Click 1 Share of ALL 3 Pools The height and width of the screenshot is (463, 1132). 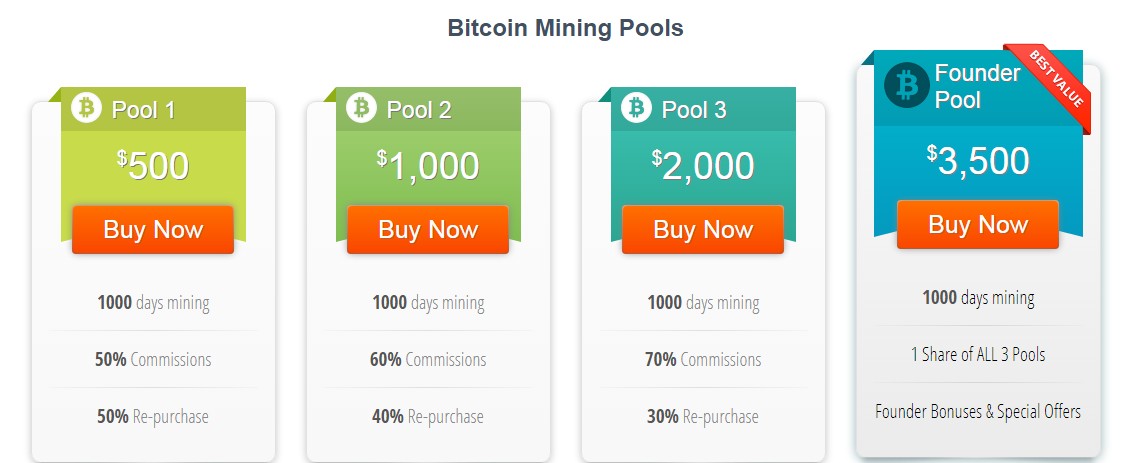coord(978,354)
